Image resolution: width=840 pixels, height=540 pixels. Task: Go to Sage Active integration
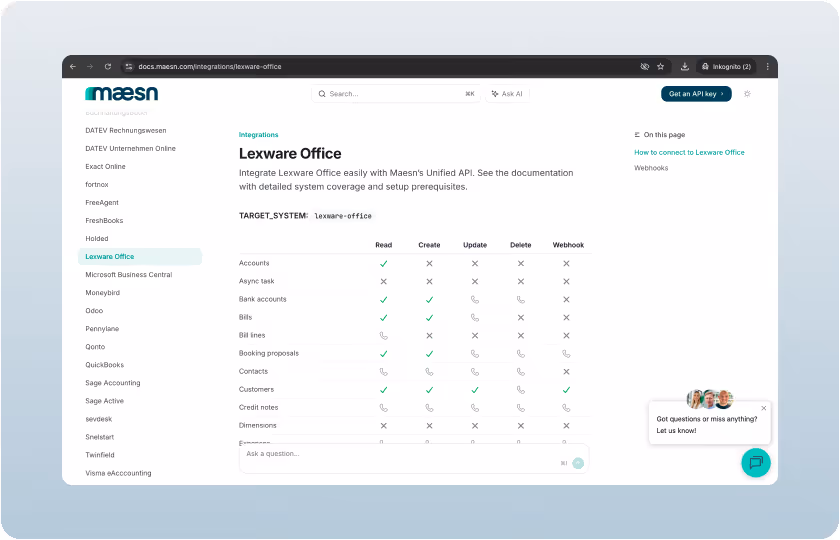(x=104, y=401)
